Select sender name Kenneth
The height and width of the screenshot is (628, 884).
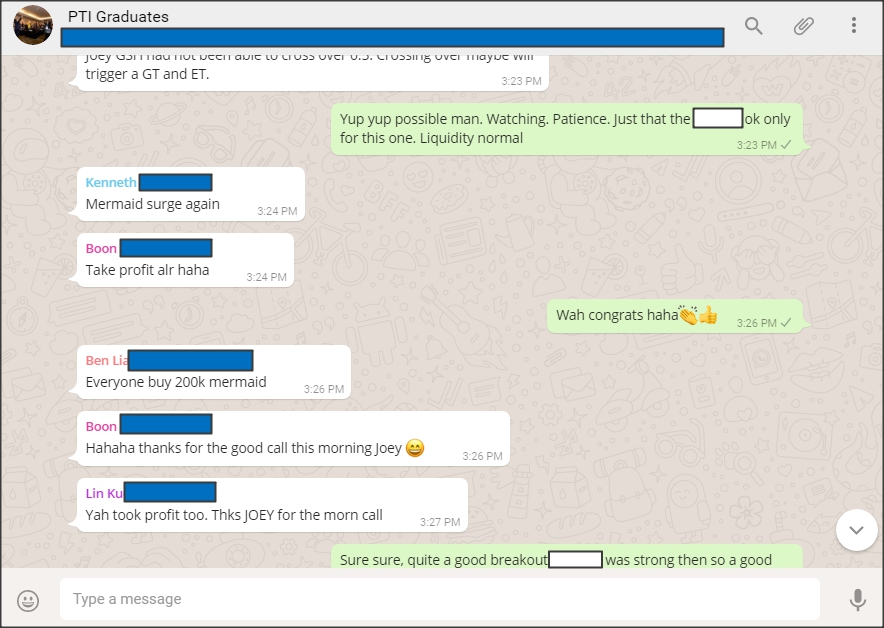point(110,183)
